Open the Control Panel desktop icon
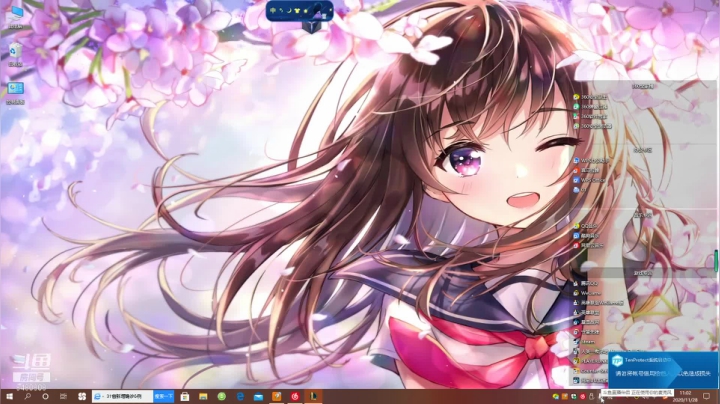The image size is (720, 404). point(15,93)
